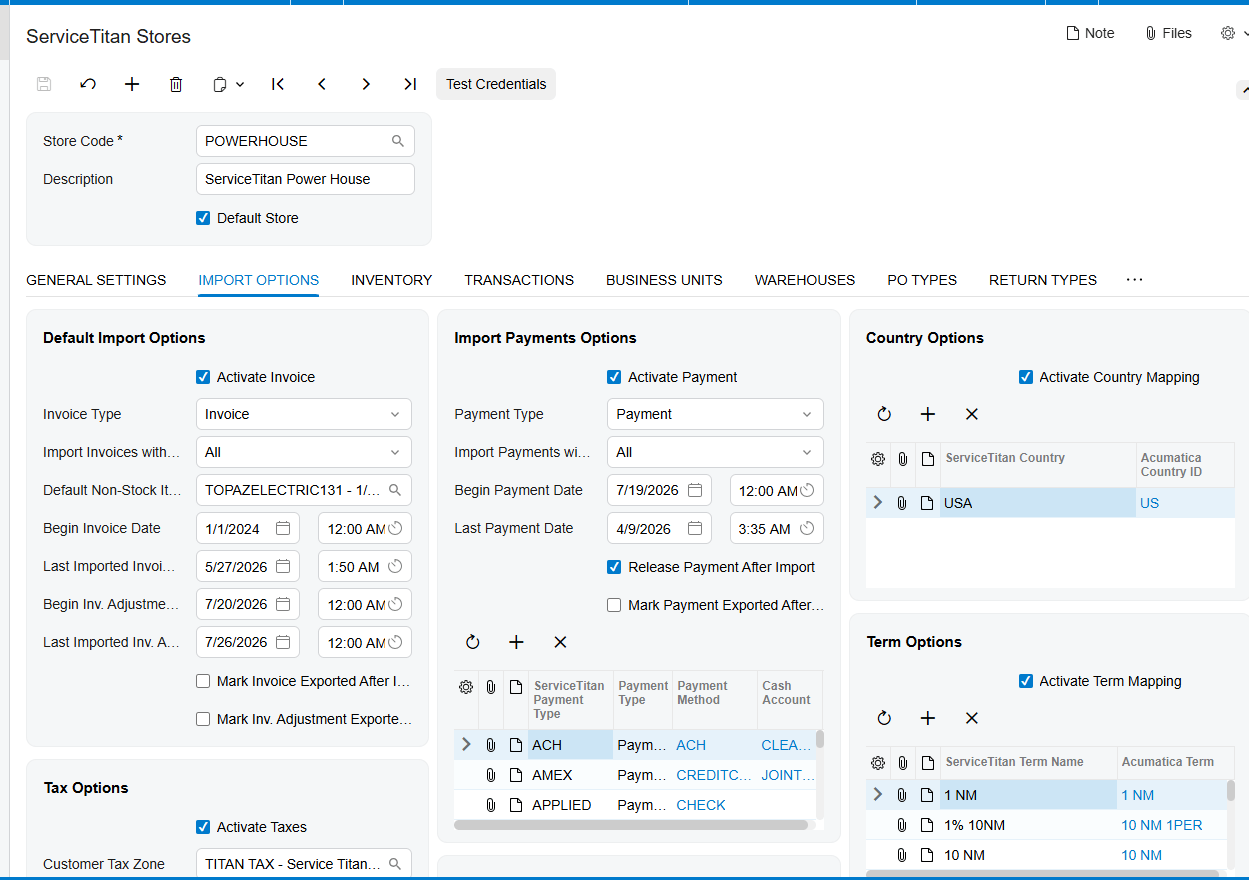Expand the USA country row arrow
The width and height of the screenshot is (1249, 880).
click(878, 502)
